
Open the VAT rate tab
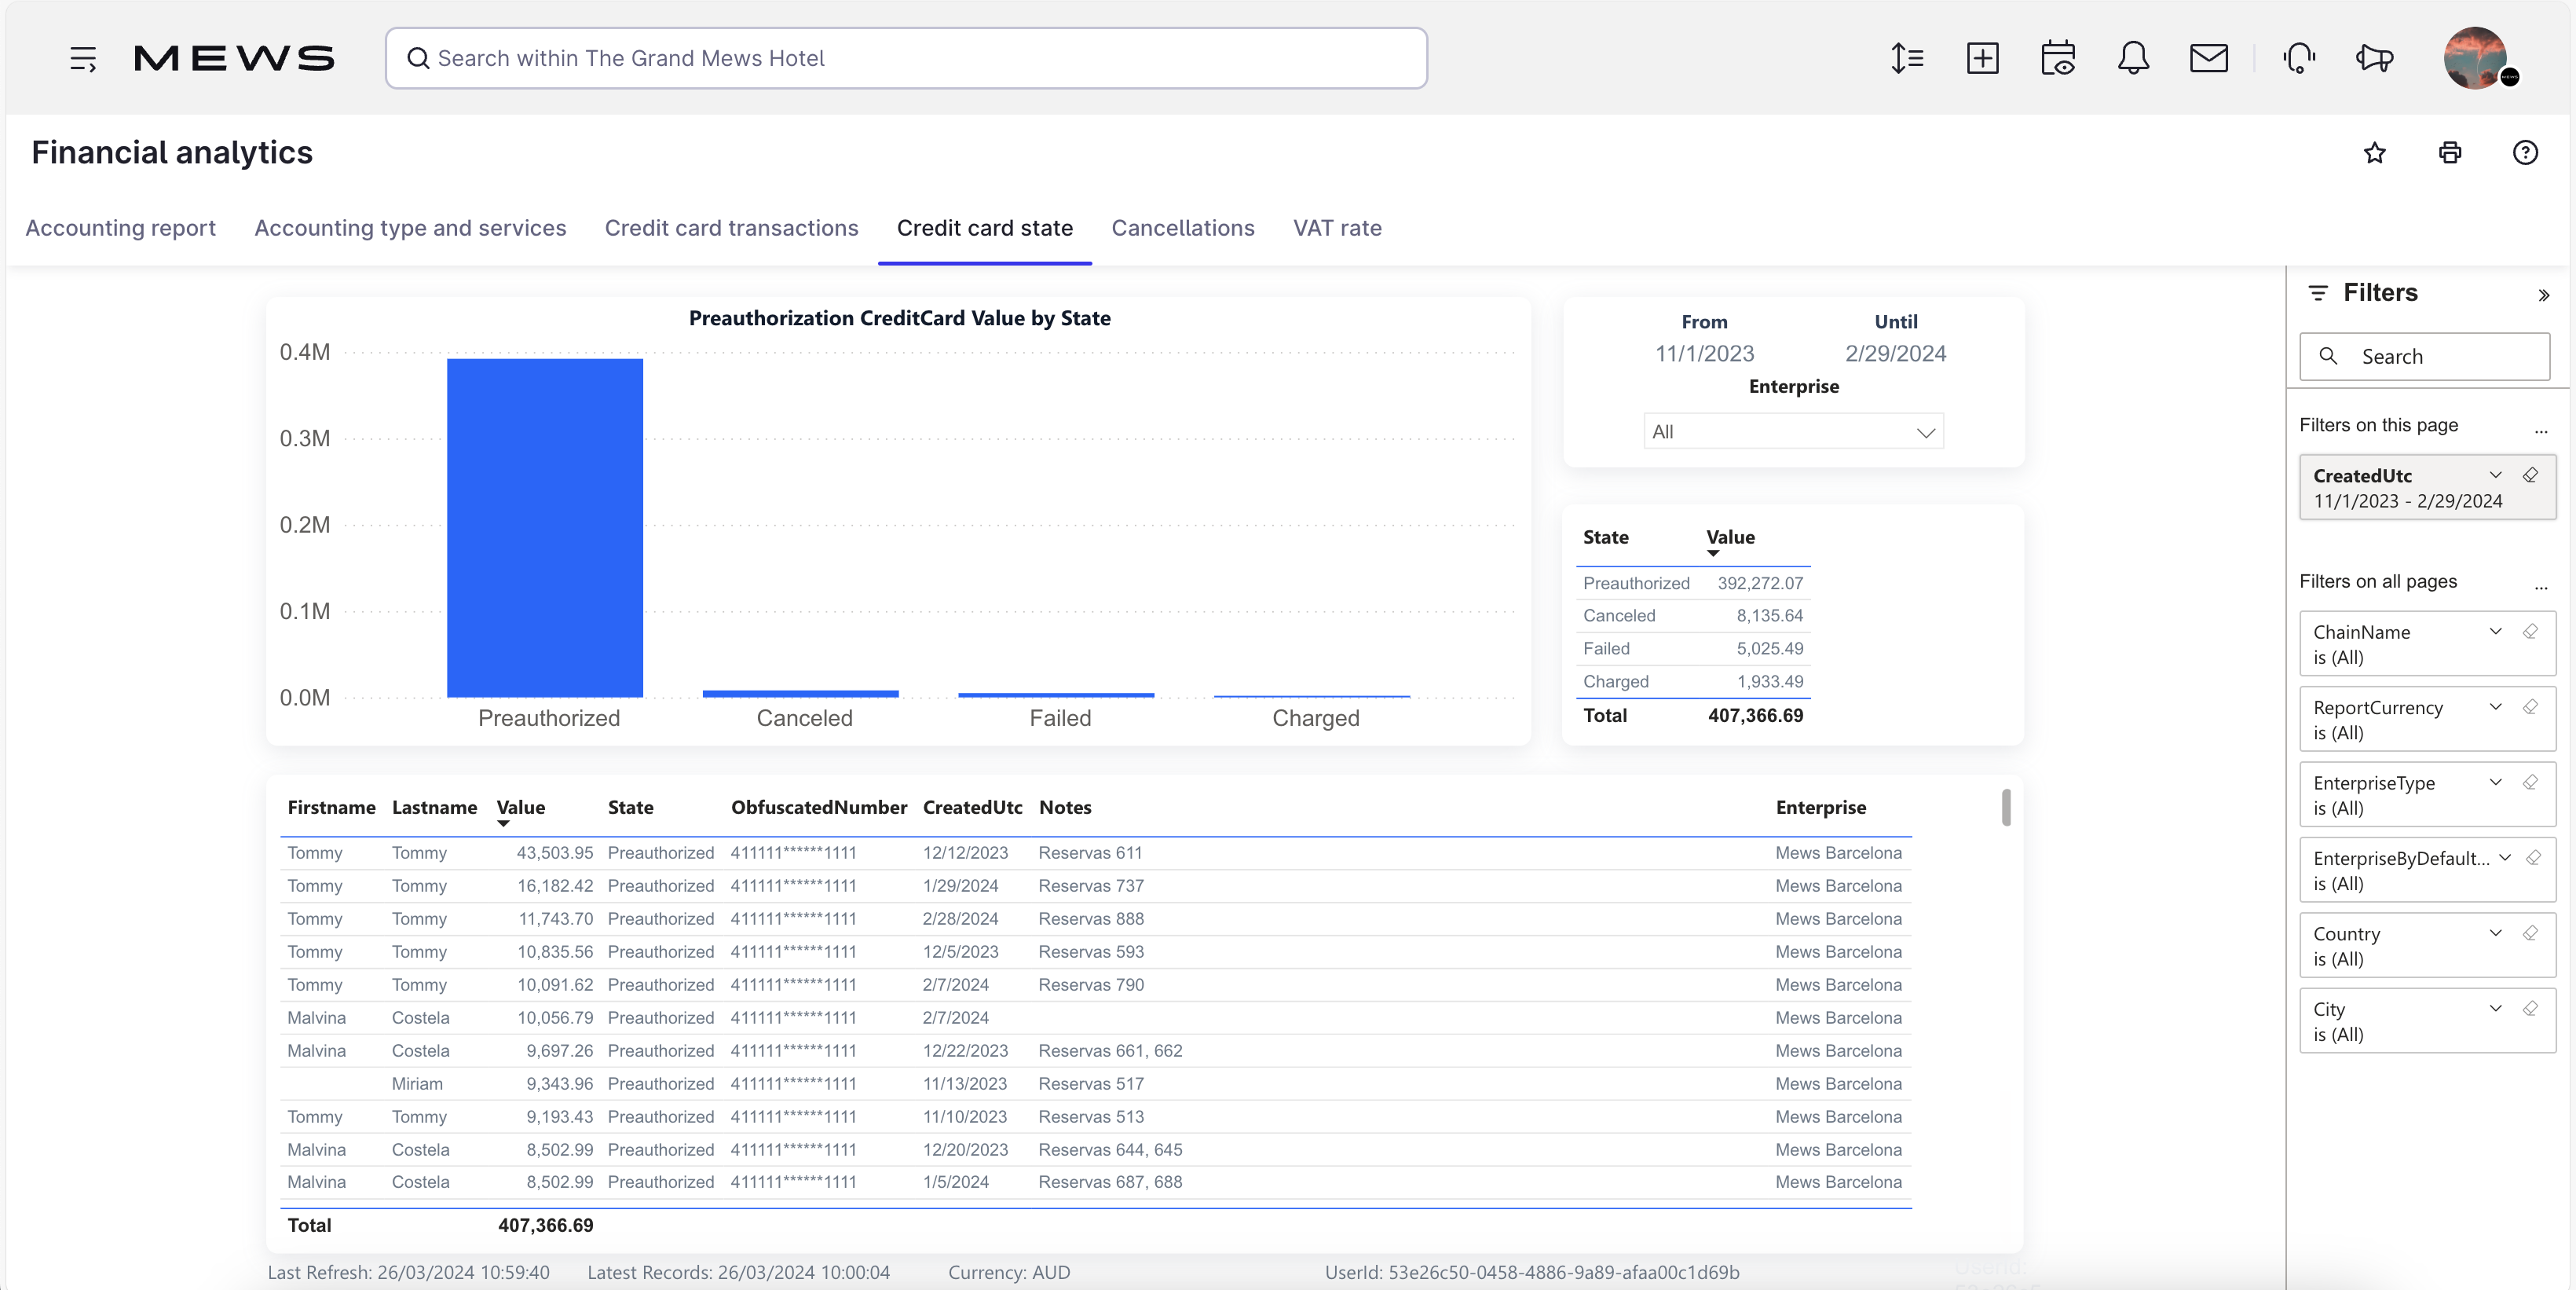pos(1337,228)
